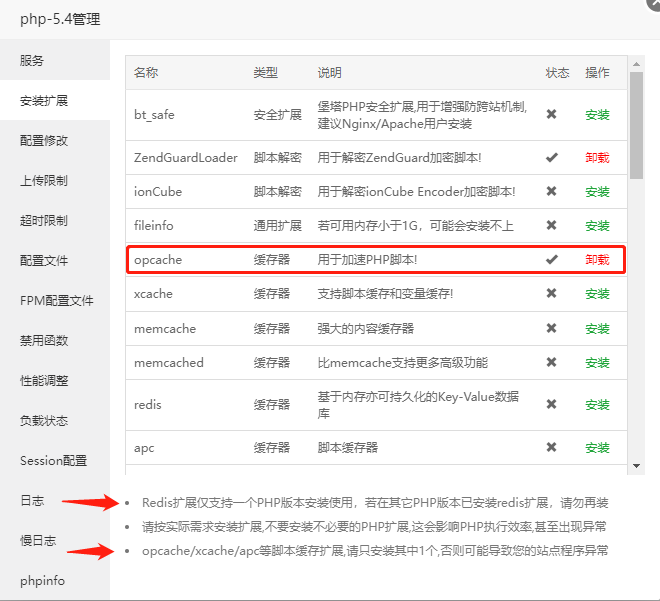This screenshot has height=601, width=660.
Task: Install the bt_safe extension
Action: [x=597, y=114]
